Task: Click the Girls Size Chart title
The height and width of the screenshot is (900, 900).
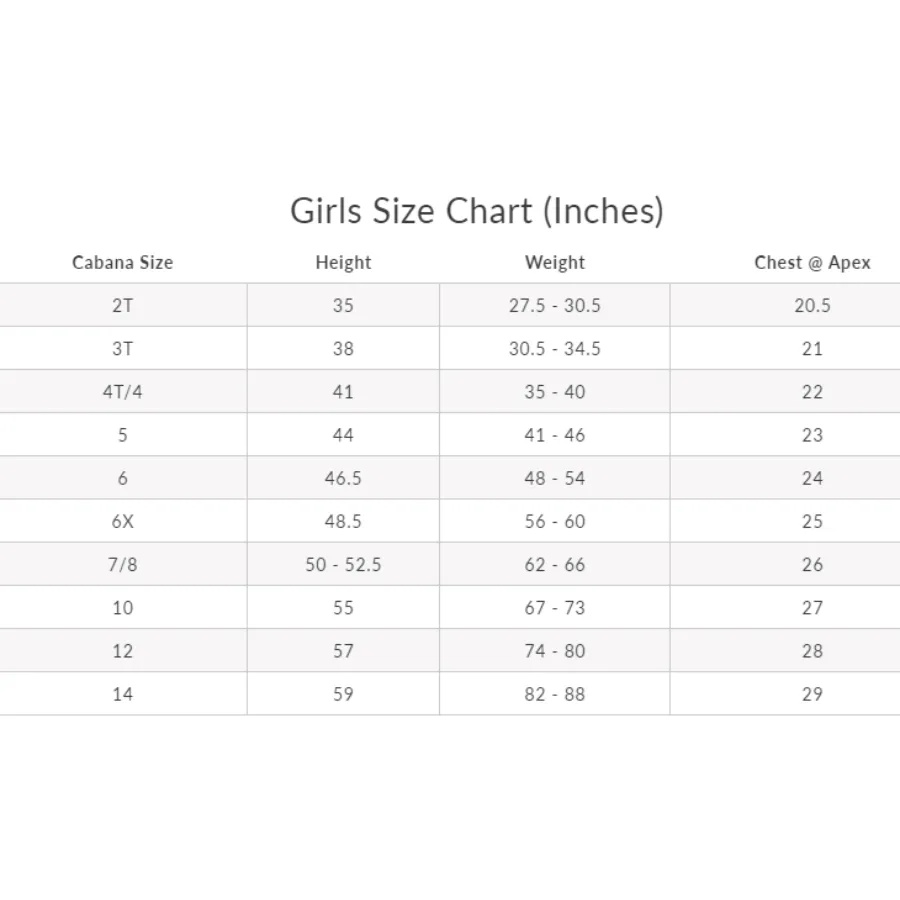Action: [477, 211]
